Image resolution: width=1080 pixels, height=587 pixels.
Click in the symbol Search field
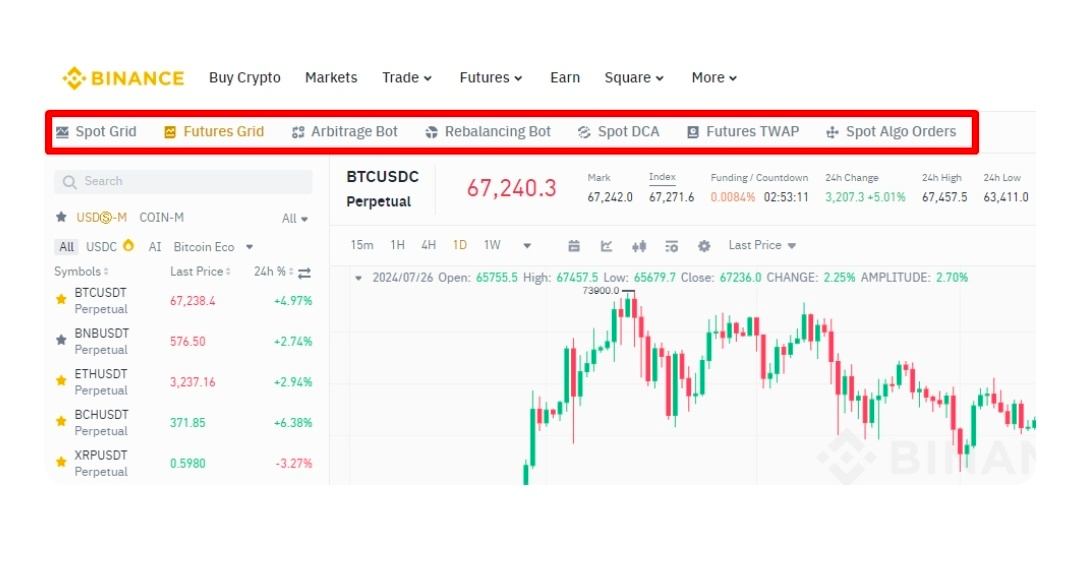click(x=183, y=182)
